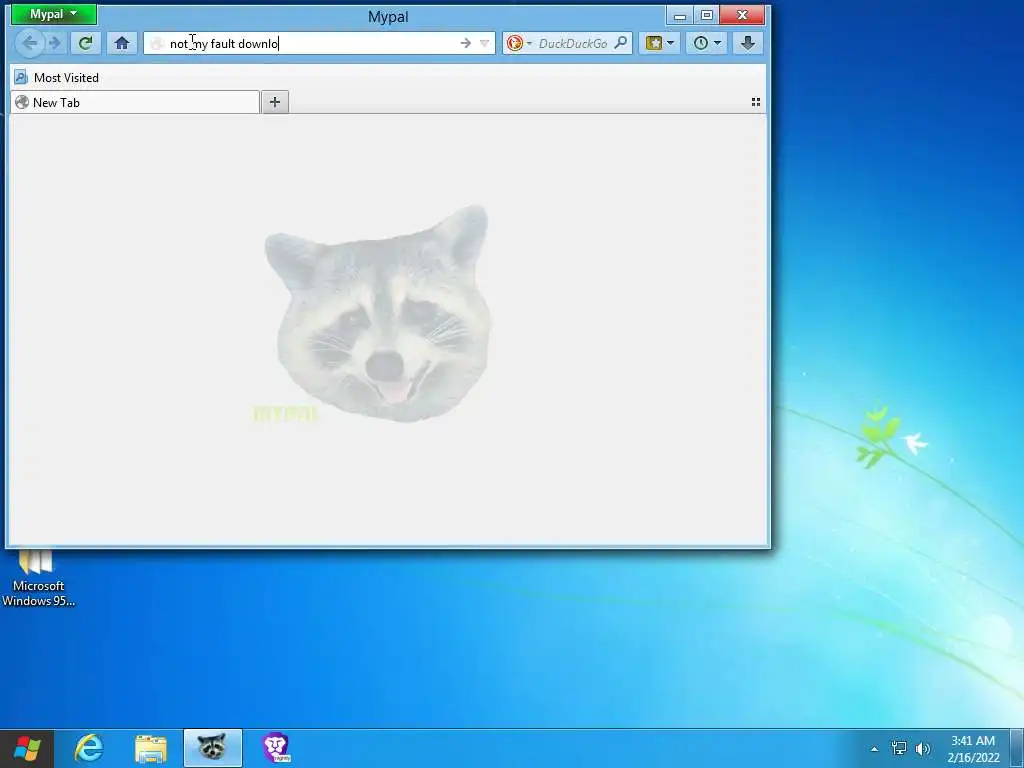Maximize the Mypal window

707,15
